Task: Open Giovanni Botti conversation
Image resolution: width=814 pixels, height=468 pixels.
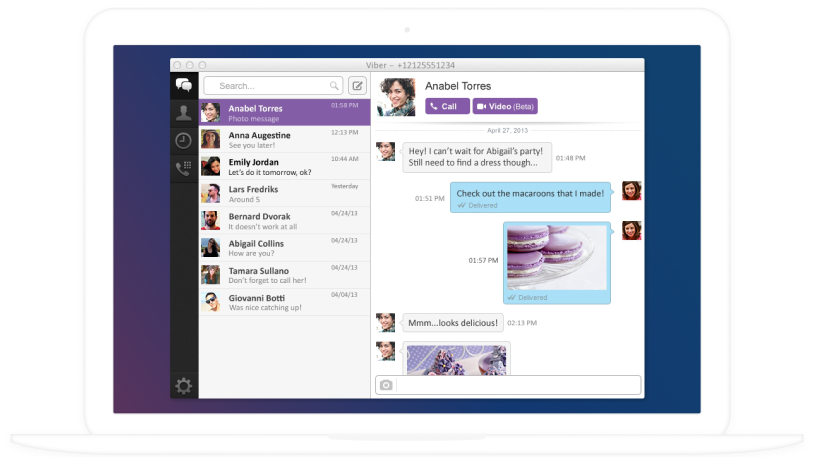Action: coord(285,302)
